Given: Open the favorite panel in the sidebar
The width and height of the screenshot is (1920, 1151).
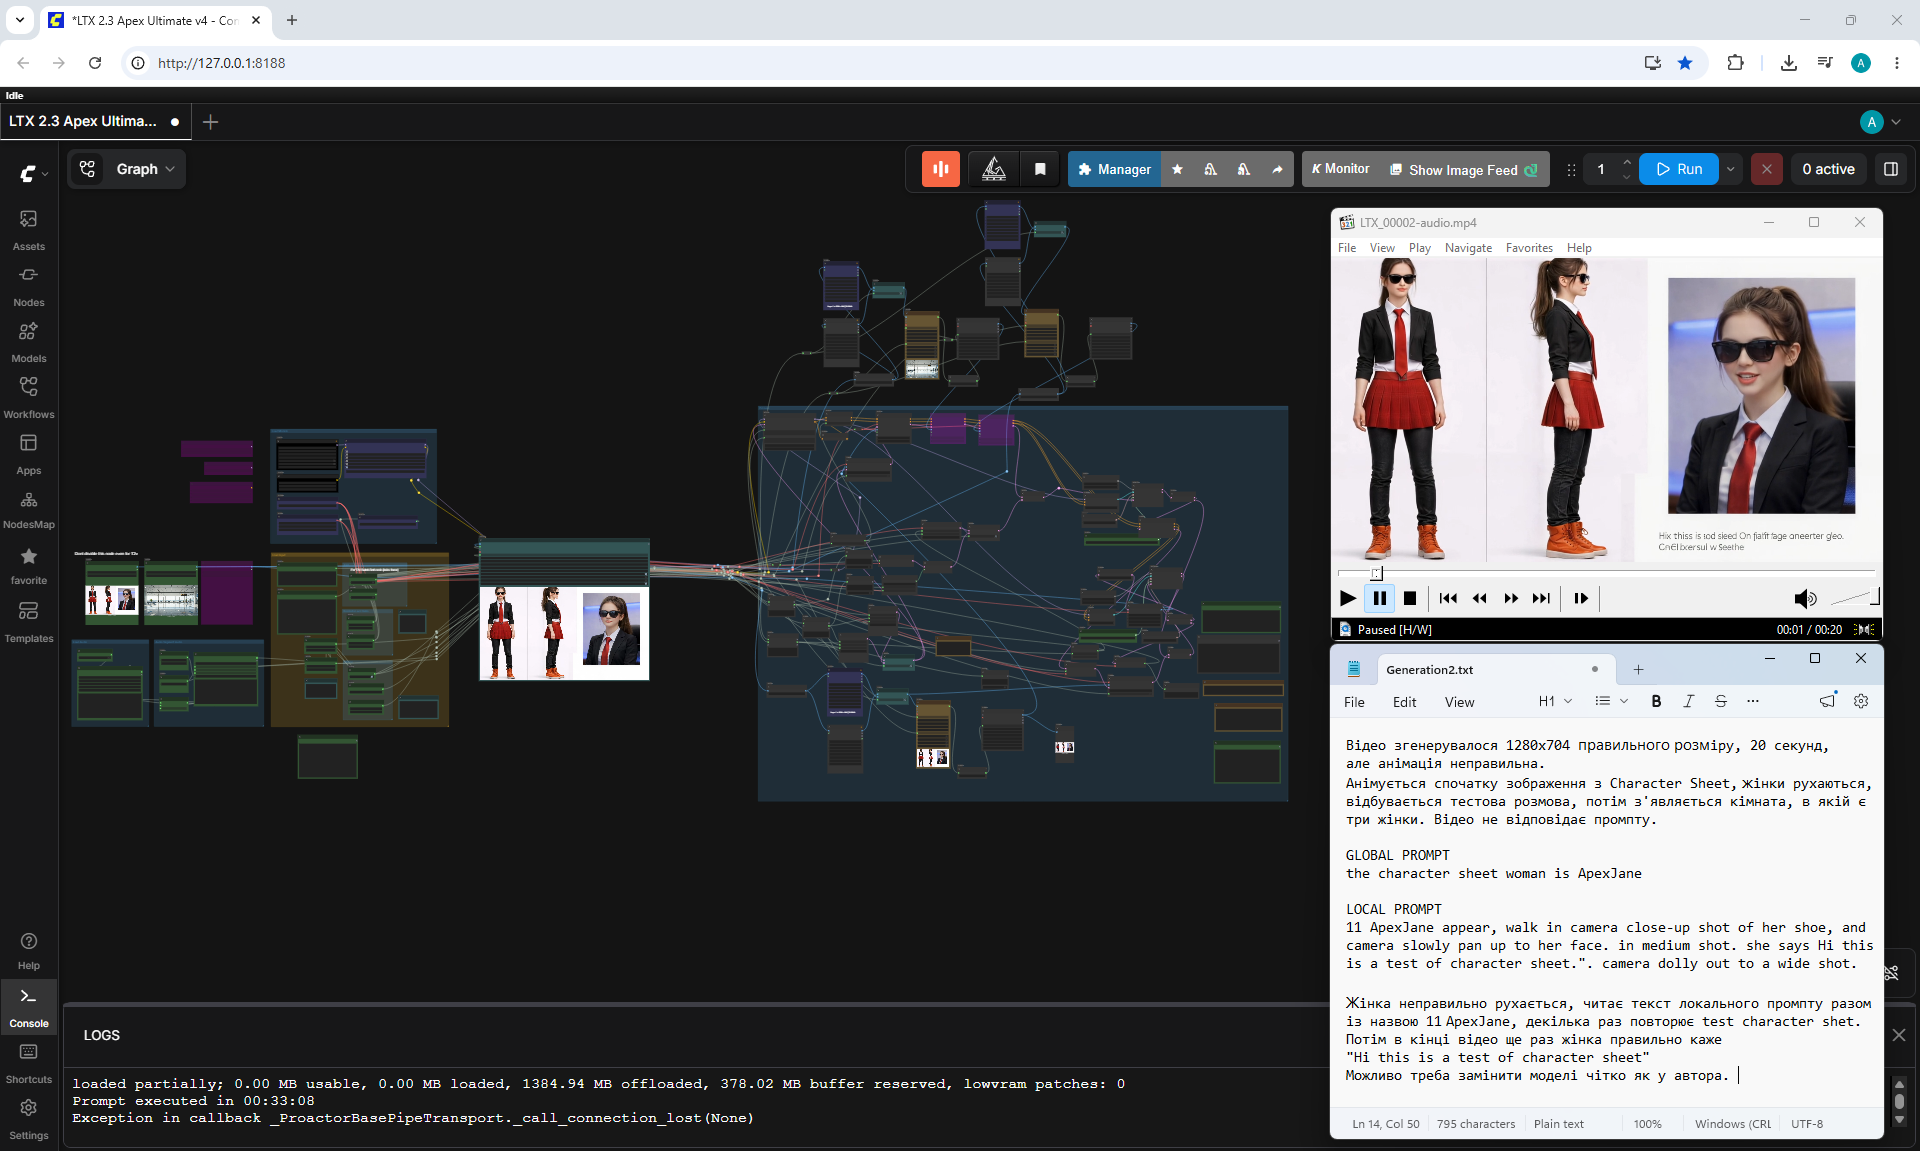Looking at the screenshot, I should (x=29, y=565).
